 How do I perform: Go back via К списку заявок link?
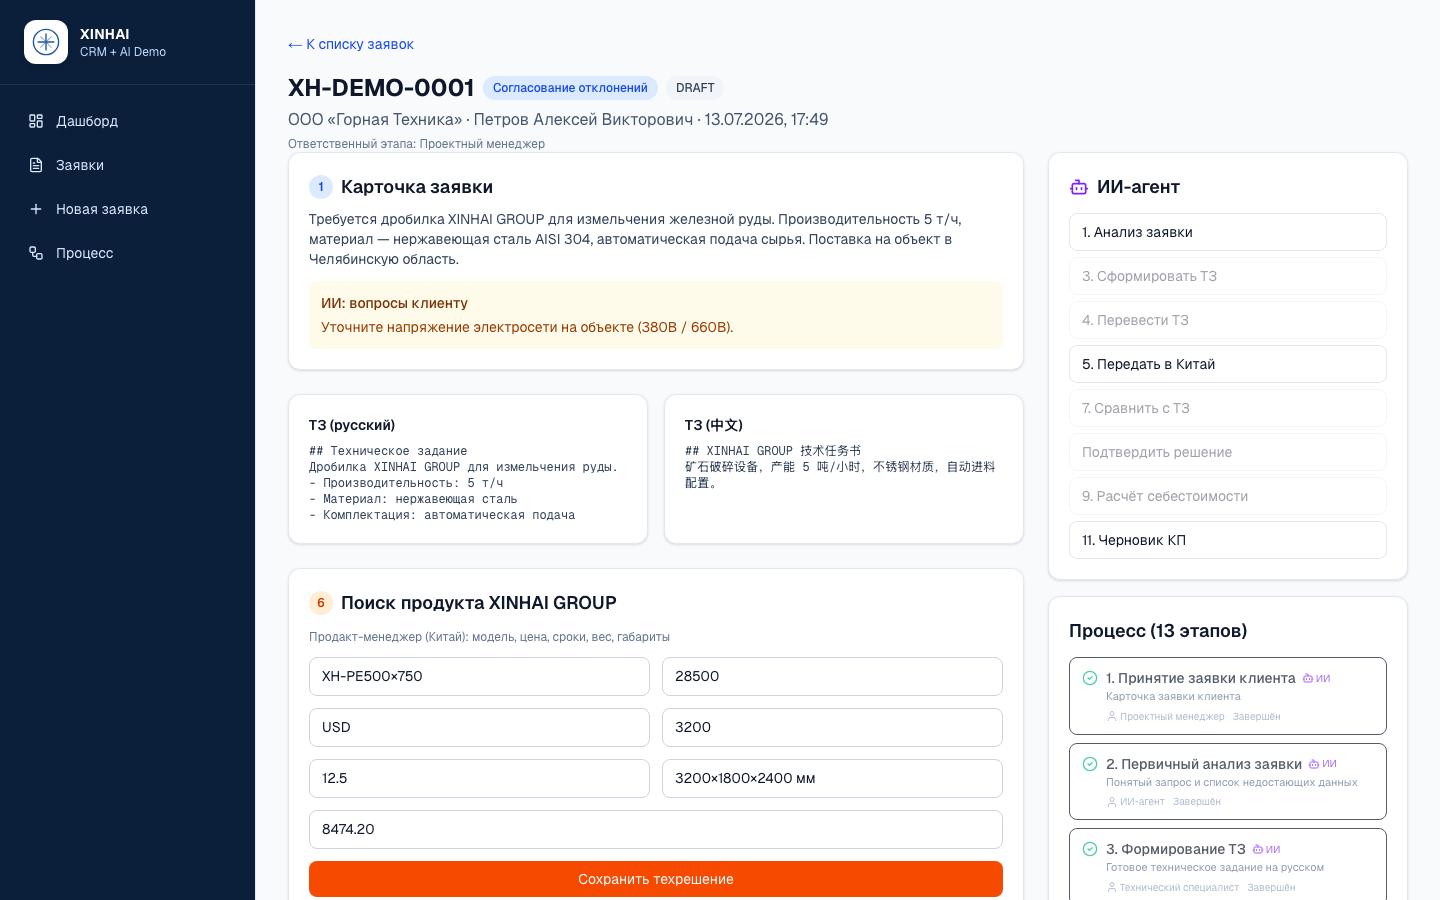click(x=351, y=44)
